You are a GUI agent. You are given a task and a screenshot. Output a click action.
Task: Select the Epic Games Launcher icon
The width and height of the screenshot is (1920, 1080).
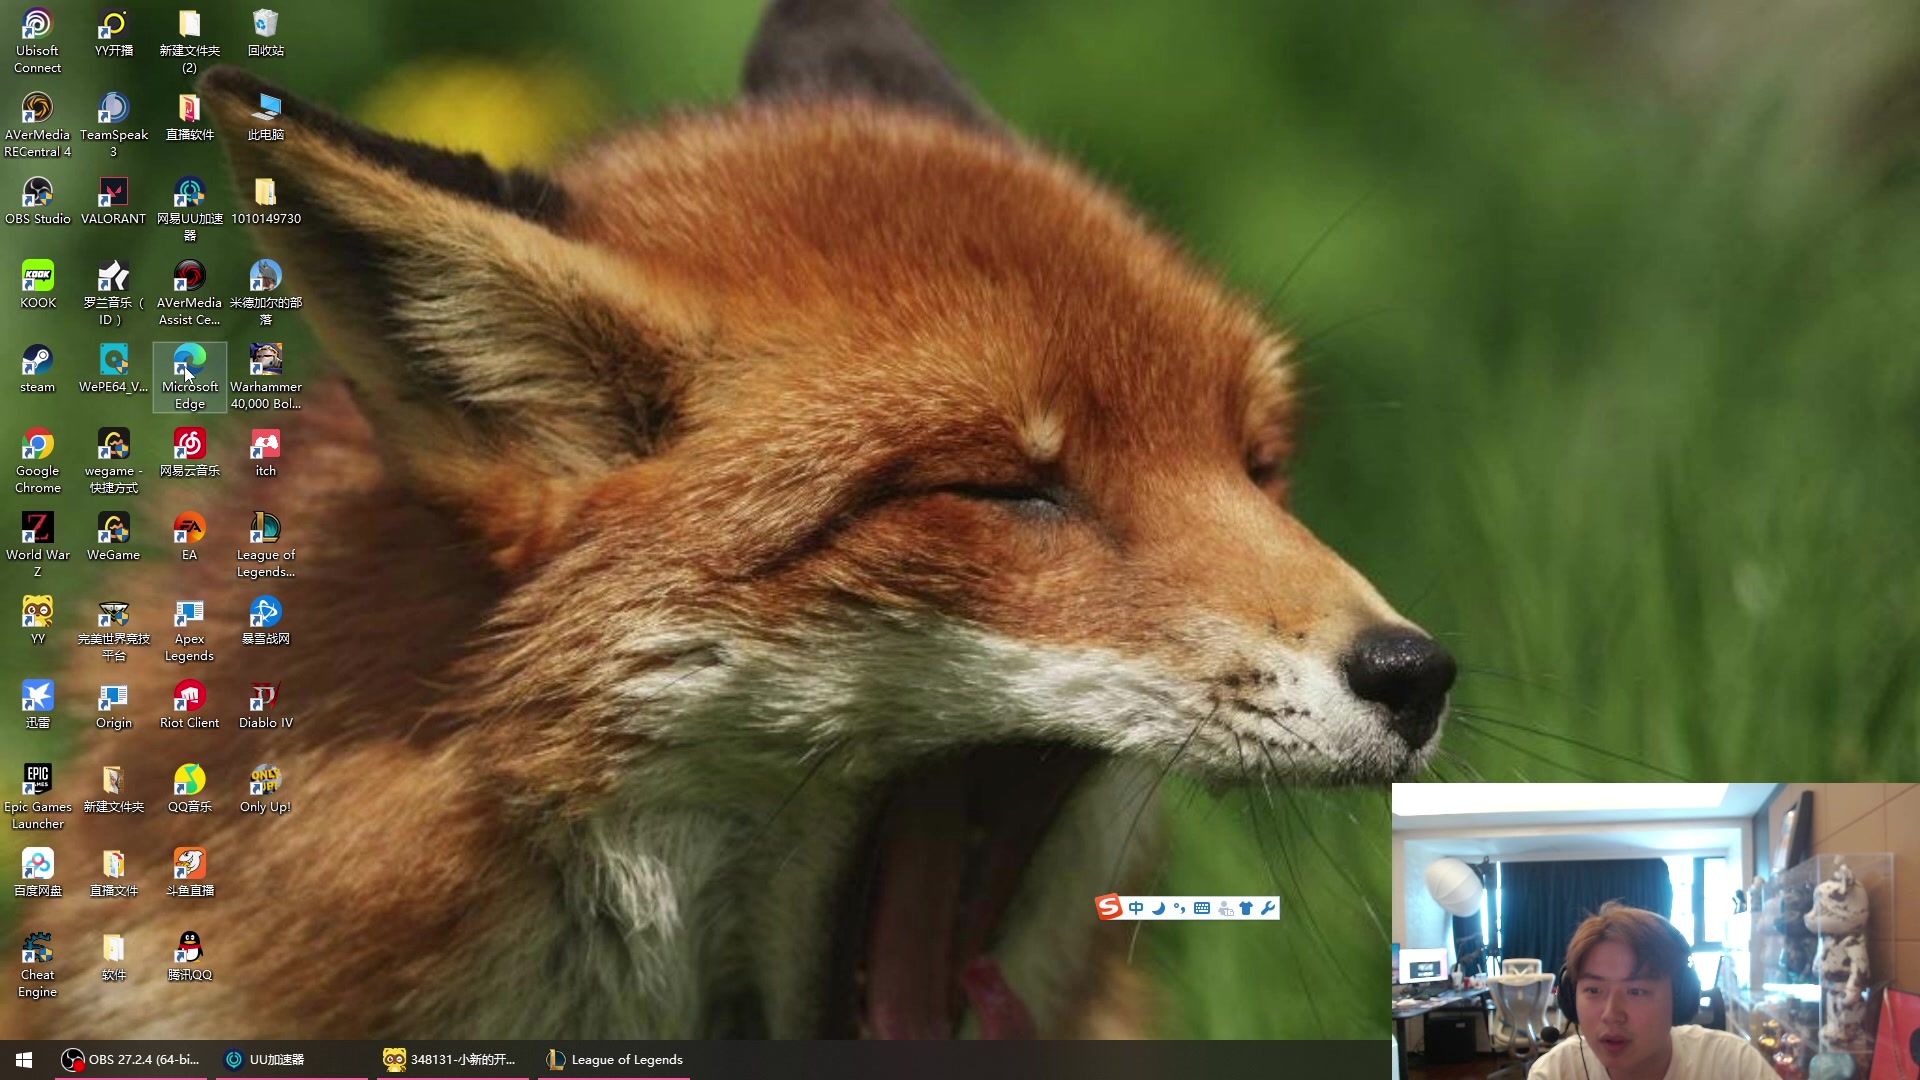37,782
